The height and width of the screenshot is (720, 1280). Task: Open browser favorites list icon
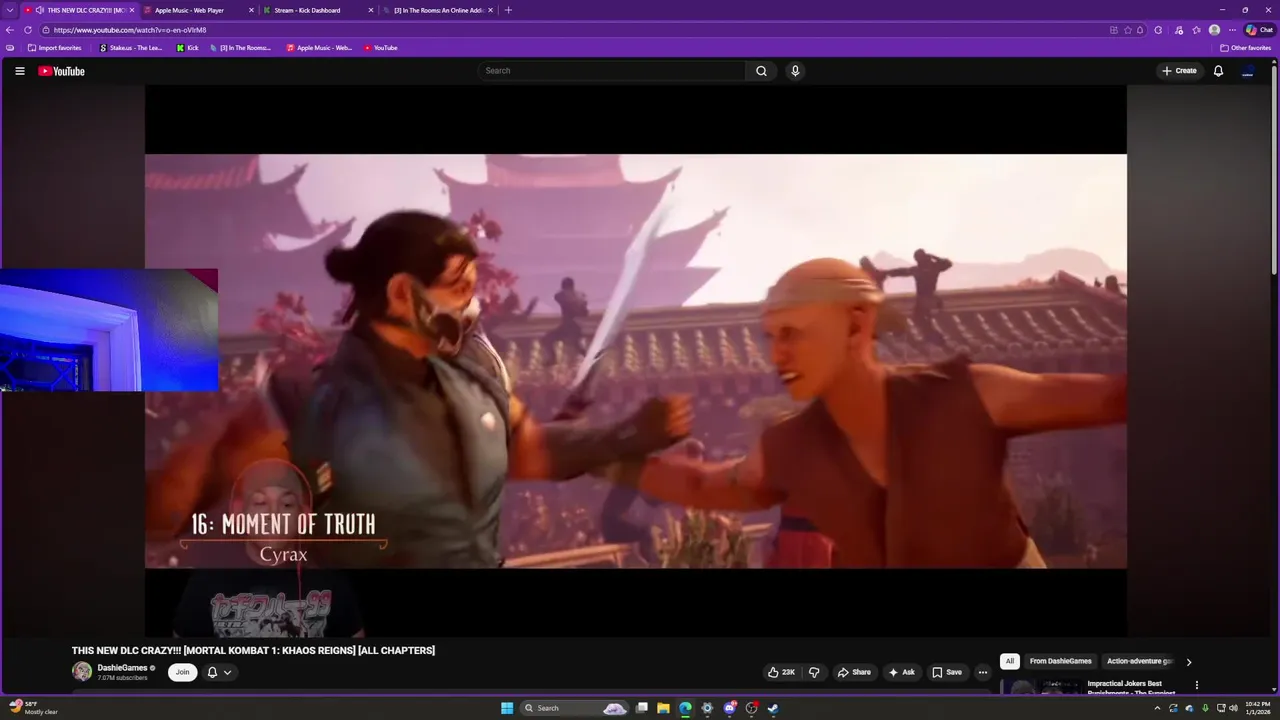coord(1196,30)
